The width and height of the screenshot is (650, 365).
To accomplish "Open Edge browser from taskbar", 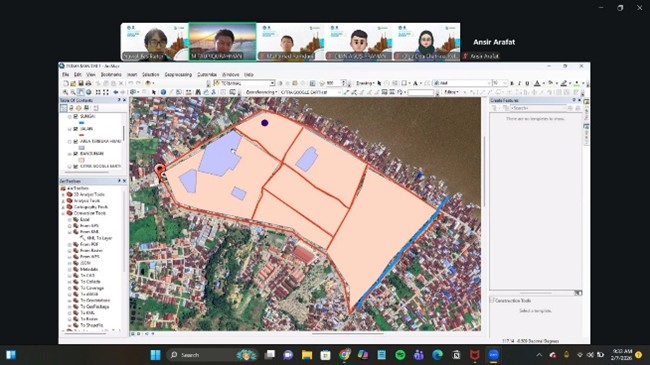I will [437, 355].
